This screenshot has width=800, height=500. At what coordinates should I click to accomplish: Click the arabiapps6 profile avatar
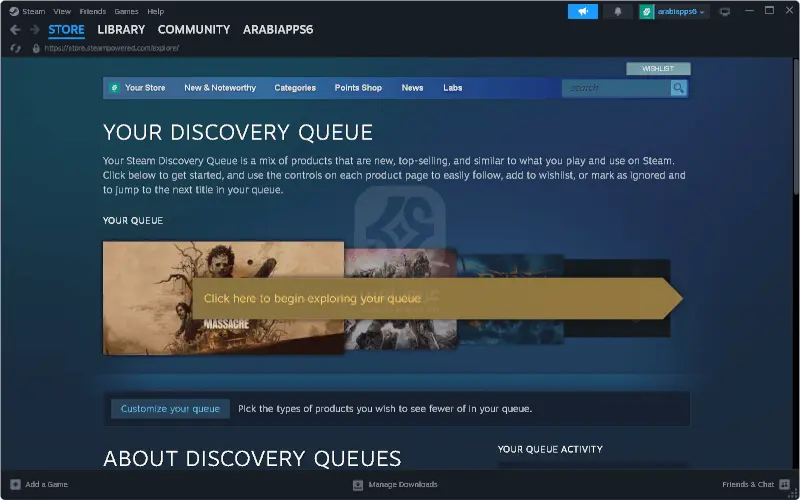click(x=646, y=11)
